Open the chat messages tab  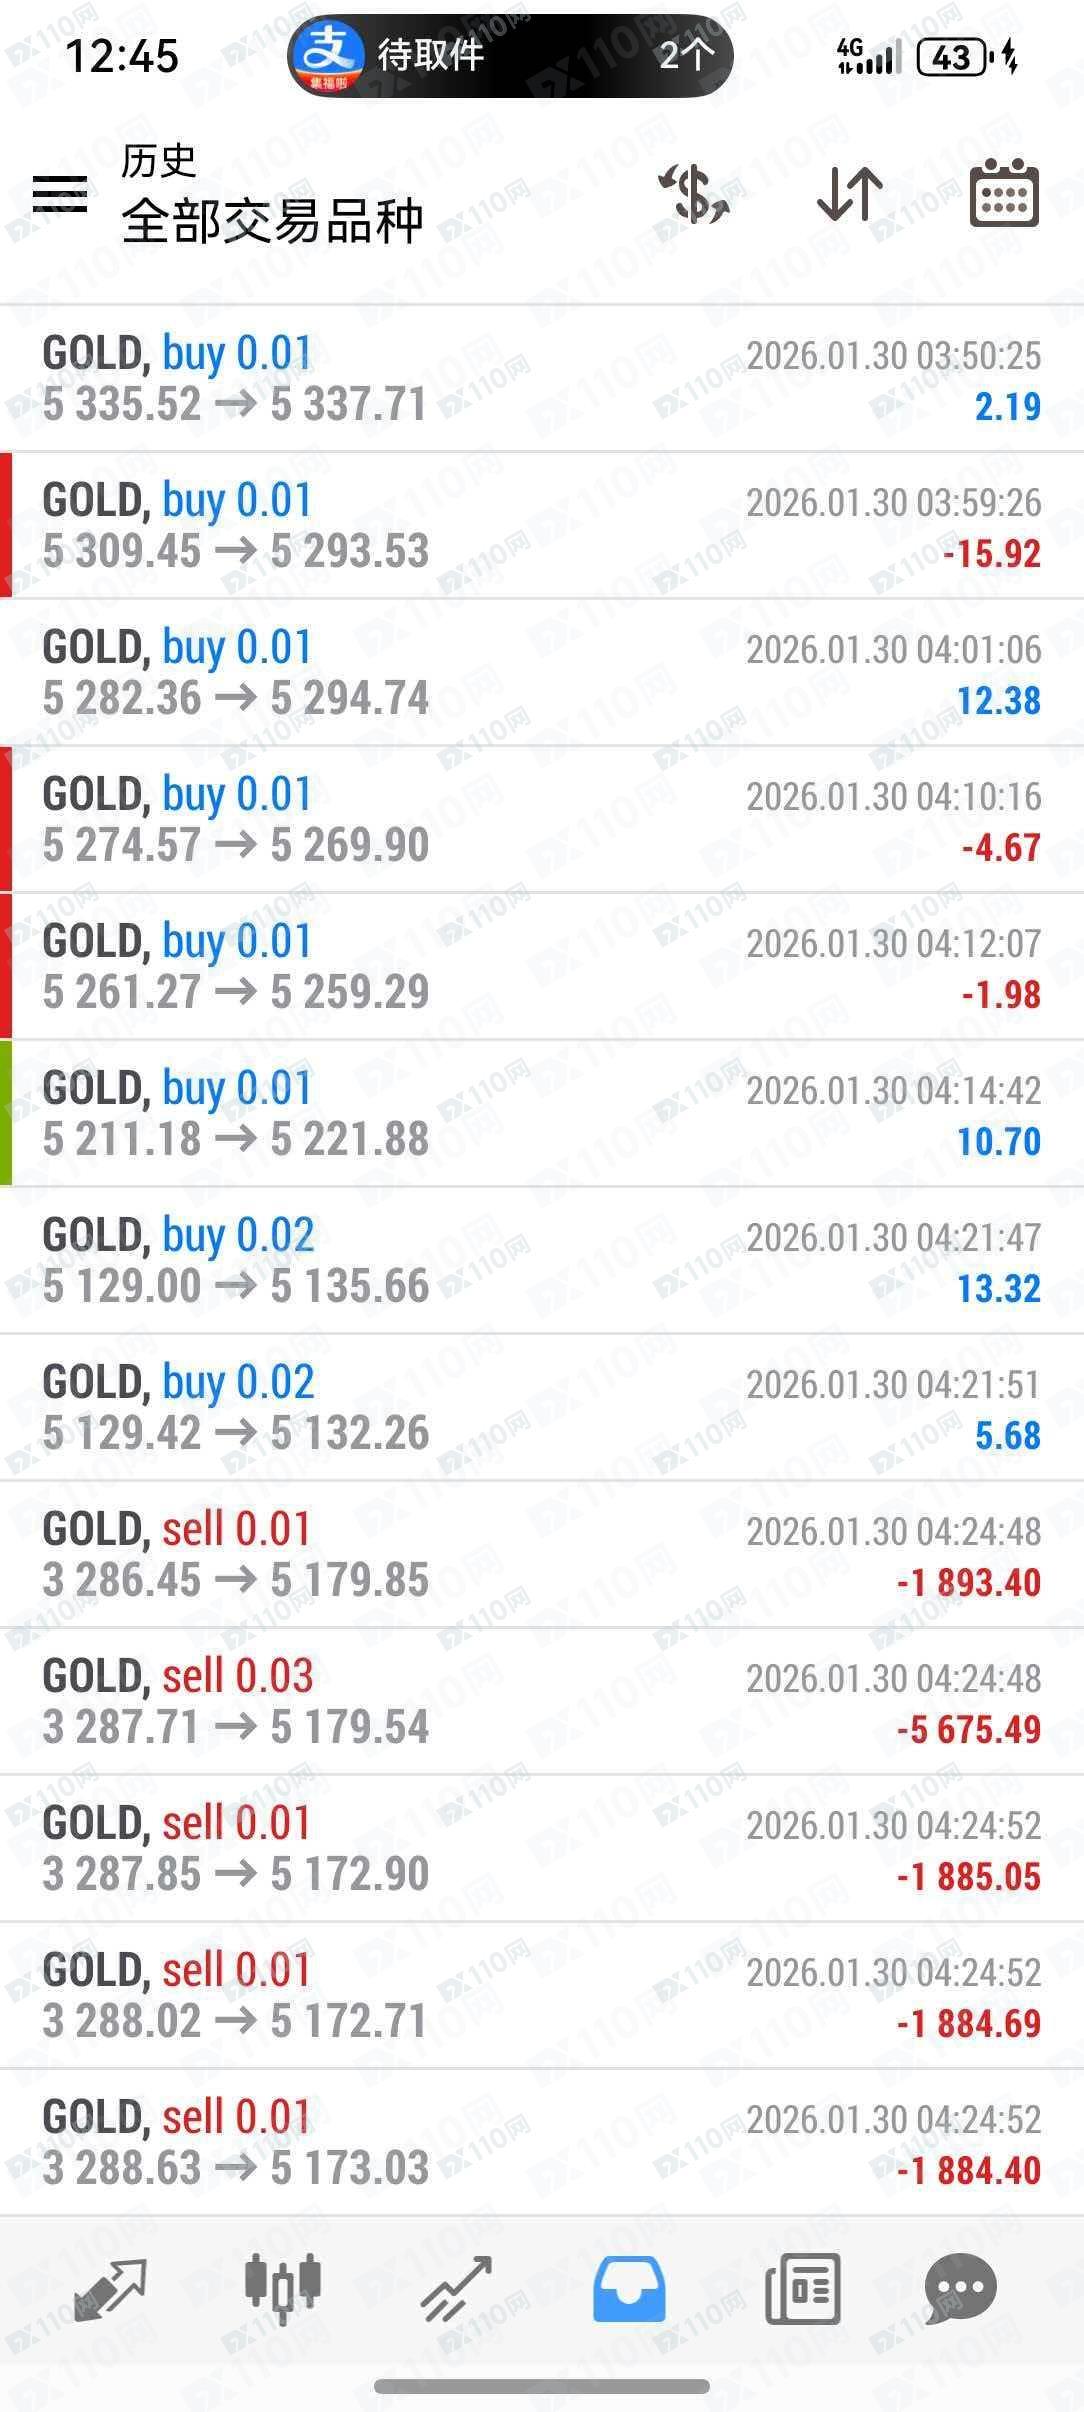click(x=960, y=2288)
